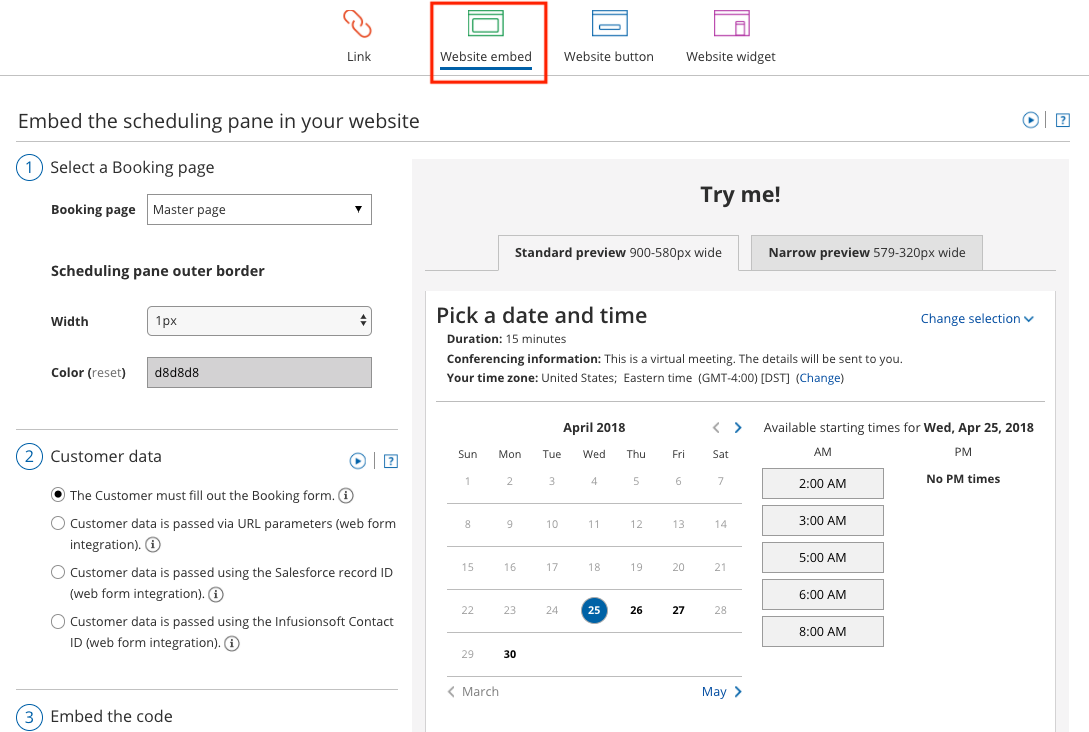Select the Website widget icon
The width and height of the screenshot is (1089, 732).
731,24
